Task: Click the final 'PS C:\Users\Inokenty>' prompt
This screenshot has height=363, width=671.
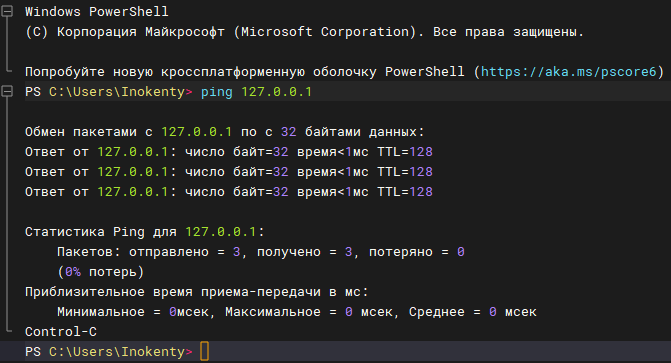Action: 109,351
